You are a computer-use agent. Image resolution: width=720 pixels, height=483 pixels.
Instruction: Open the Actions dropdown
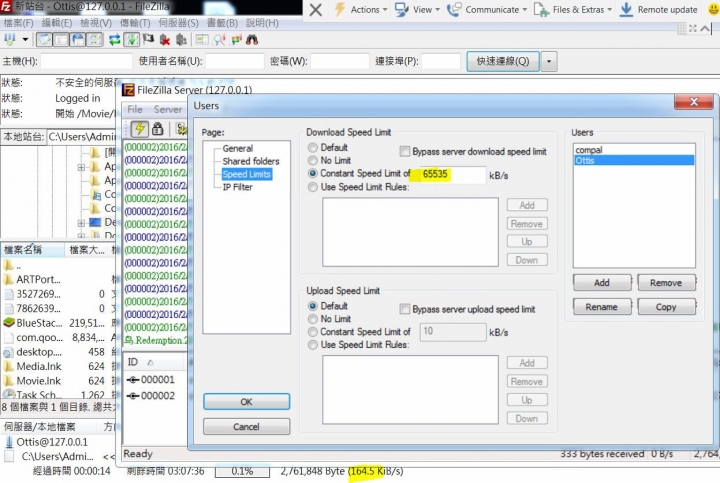[360, 10]
